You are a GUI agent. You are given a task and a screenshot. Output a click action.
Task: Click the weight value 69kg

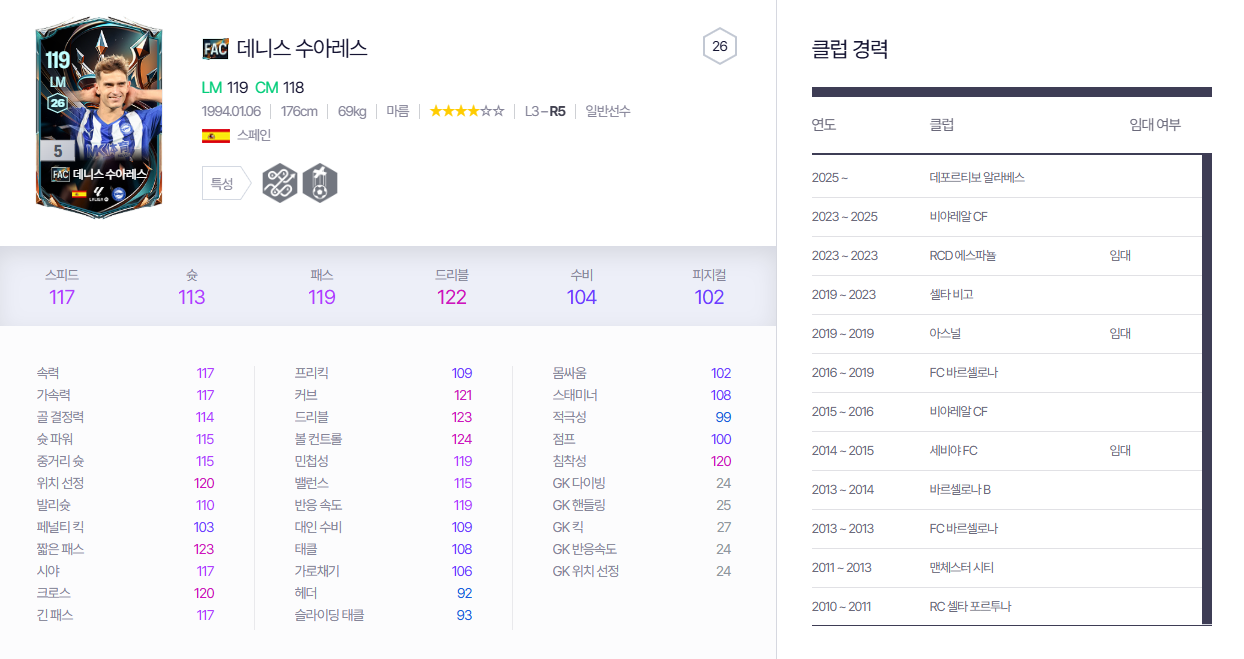[352, 111]
